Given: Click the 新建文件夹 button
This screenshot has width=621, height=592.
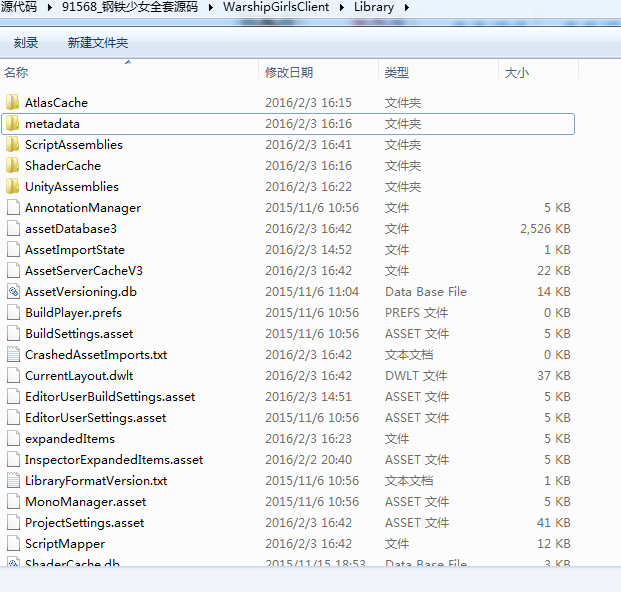Looking at the screenshot, I should [98, 43].
